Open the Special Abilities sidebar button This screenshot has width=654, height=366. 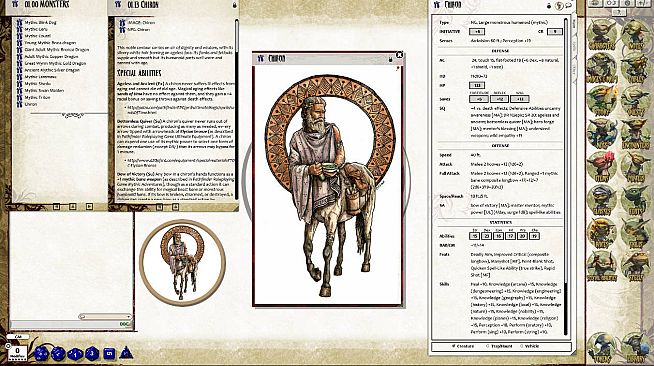(x=601, y=267)
